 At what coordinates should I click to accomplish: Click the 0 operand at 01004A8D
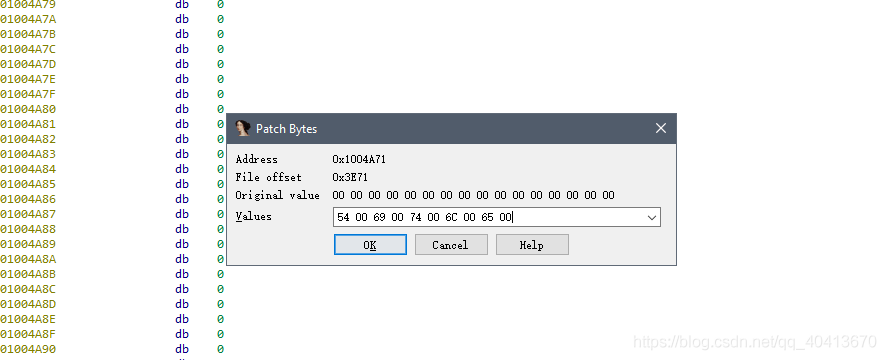(x=220, y=304)
